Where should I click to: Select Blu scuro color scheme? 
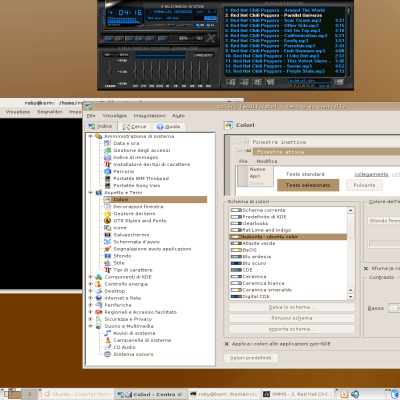[x=288, y=263]
